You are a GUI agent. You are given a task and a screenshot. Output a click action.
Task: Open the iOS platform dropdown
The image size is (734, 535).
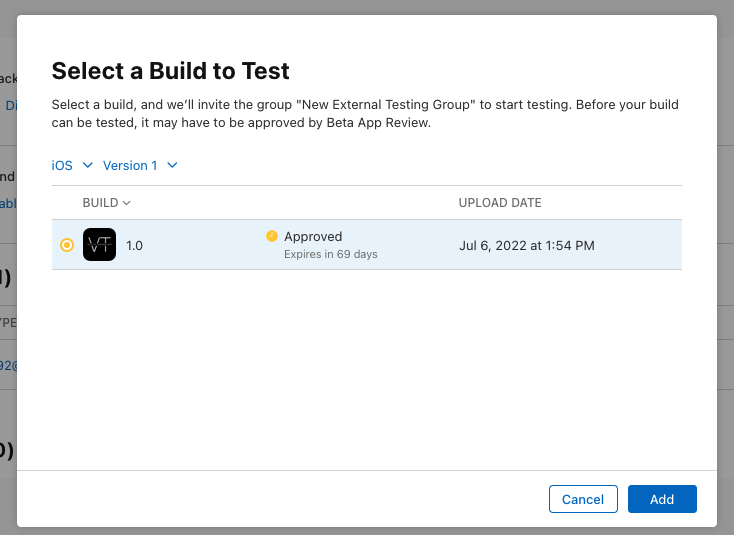coord(72,165)
